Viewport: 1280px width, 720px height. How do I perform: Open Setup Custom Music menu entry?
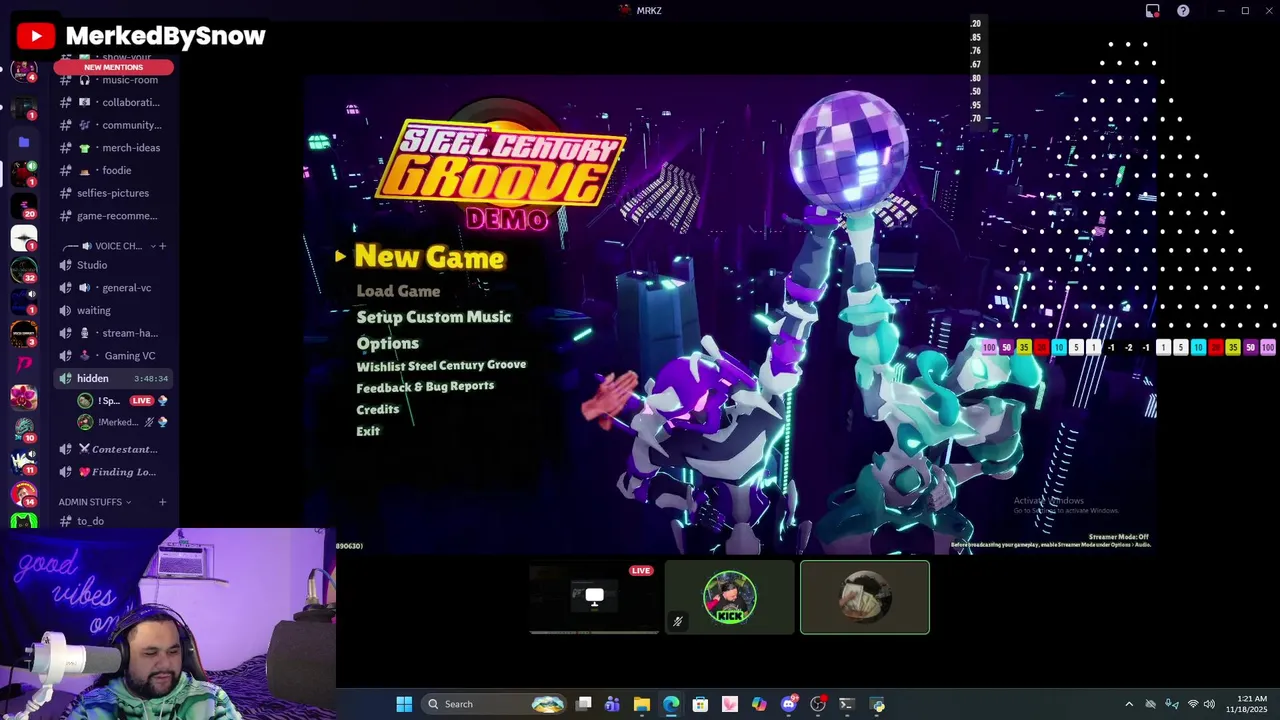pyautogui.click(x=434, y=317)
